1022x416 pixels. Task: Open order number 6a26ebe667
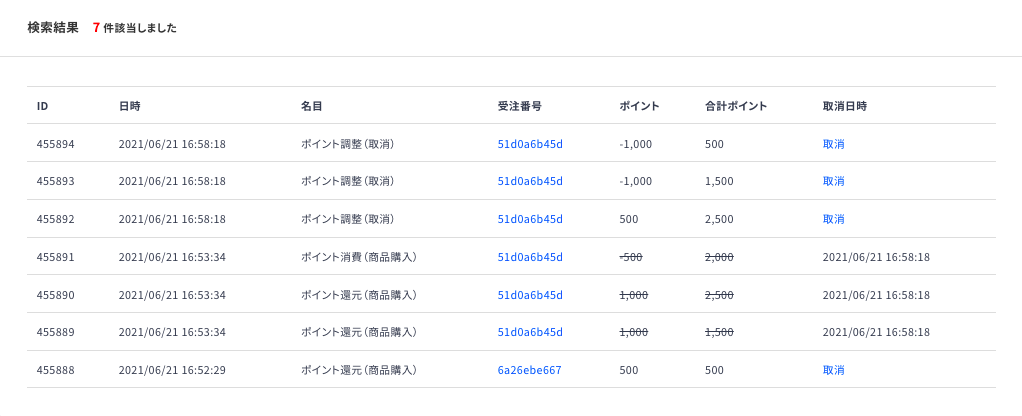(x=529, y=370)
